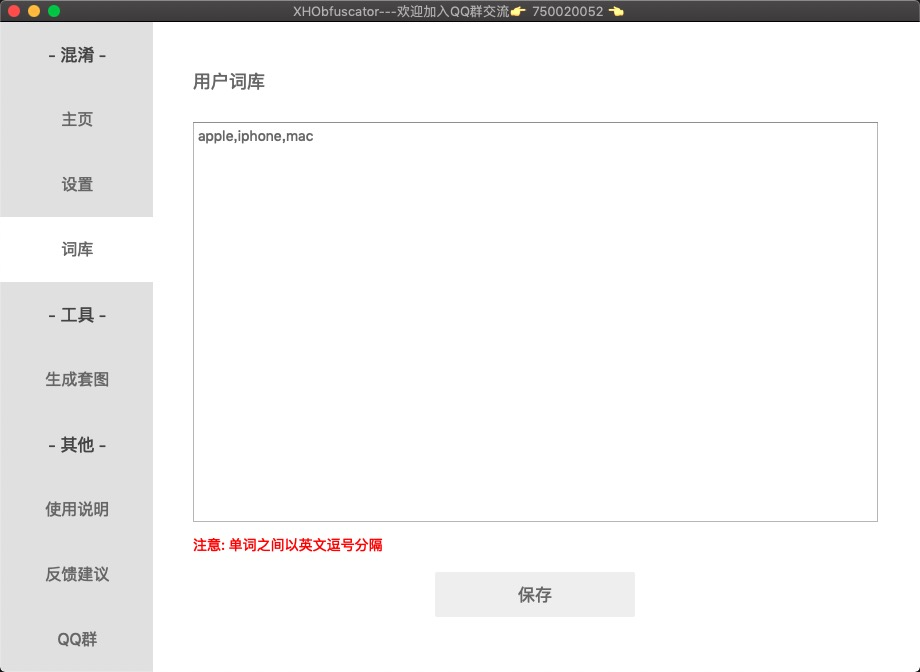Click the - 工具 - section header

pyautogui.click(x=78, y=314)
